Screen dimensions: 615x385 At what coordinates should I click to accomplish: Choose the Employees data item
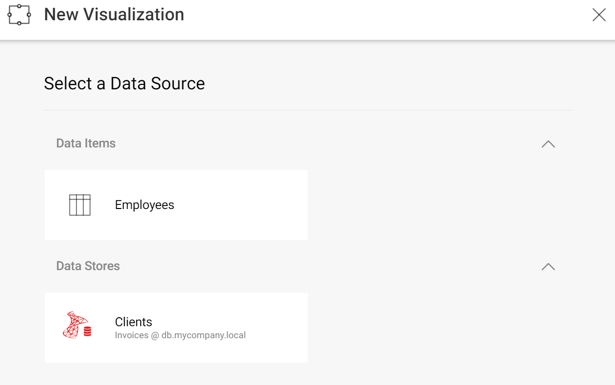(x=176, y=205)
